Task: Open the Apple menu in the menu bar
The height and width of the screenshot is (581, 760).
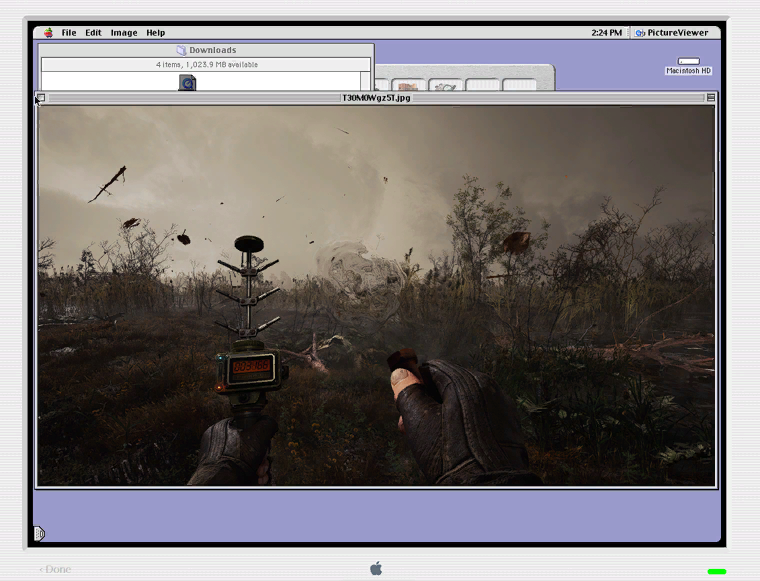Action: tap(48, 32)
